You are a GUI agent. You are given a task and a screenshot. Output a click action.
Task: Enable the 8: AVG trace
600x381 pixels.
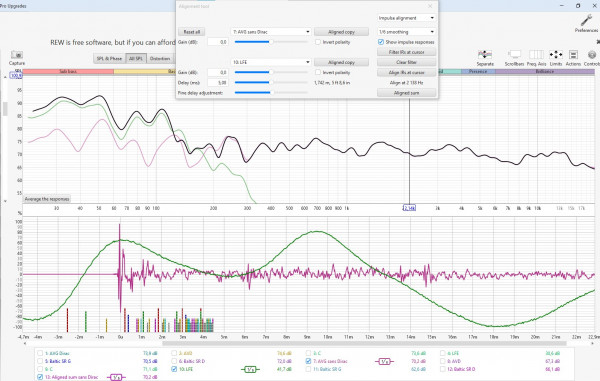(x=443, y=361)
